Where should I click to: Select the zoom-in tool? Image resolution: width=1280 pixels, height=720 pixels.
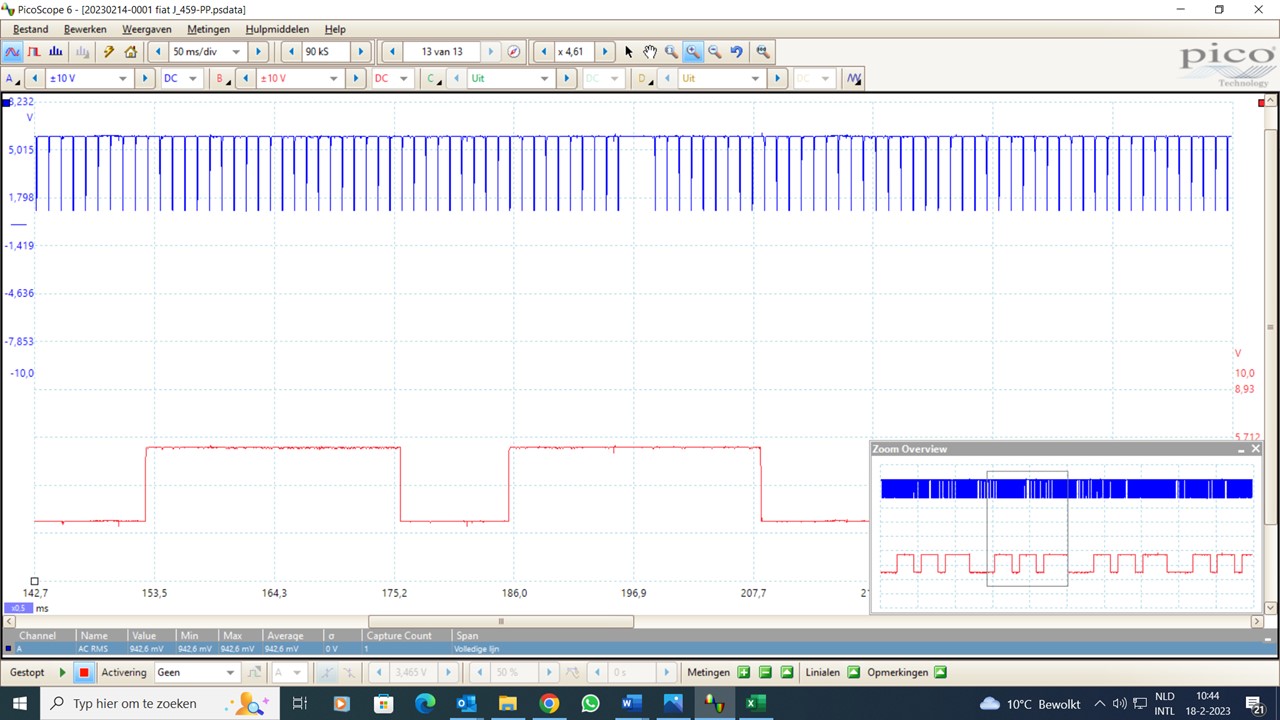693,52
